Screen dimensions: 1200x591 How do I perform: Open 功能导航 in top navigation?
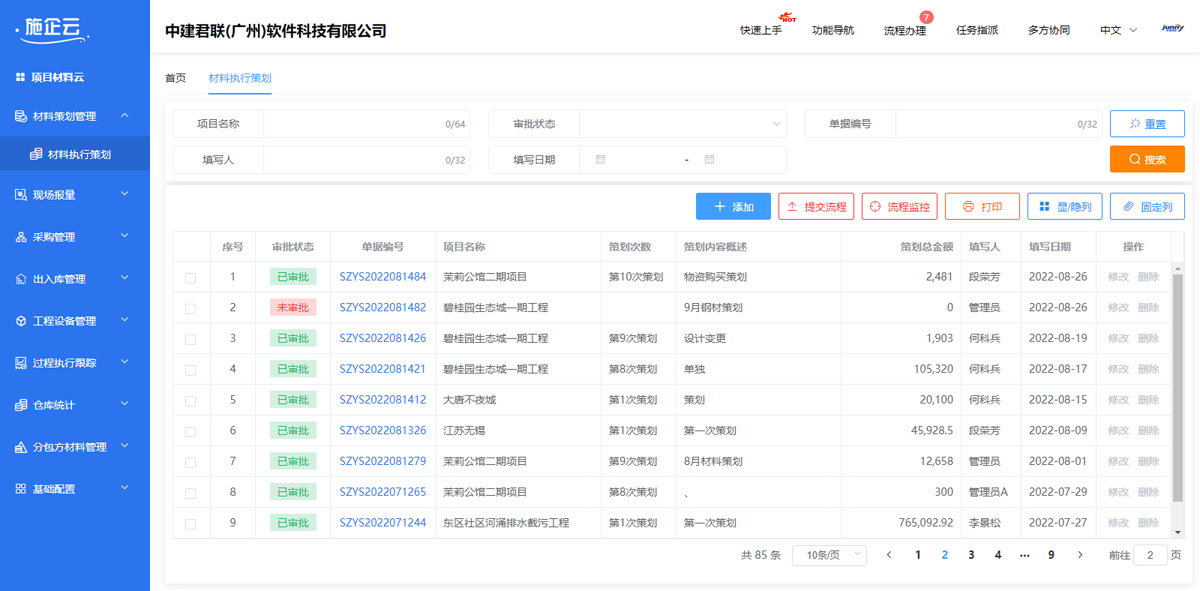pyautogui.click(x=833, y=30)
